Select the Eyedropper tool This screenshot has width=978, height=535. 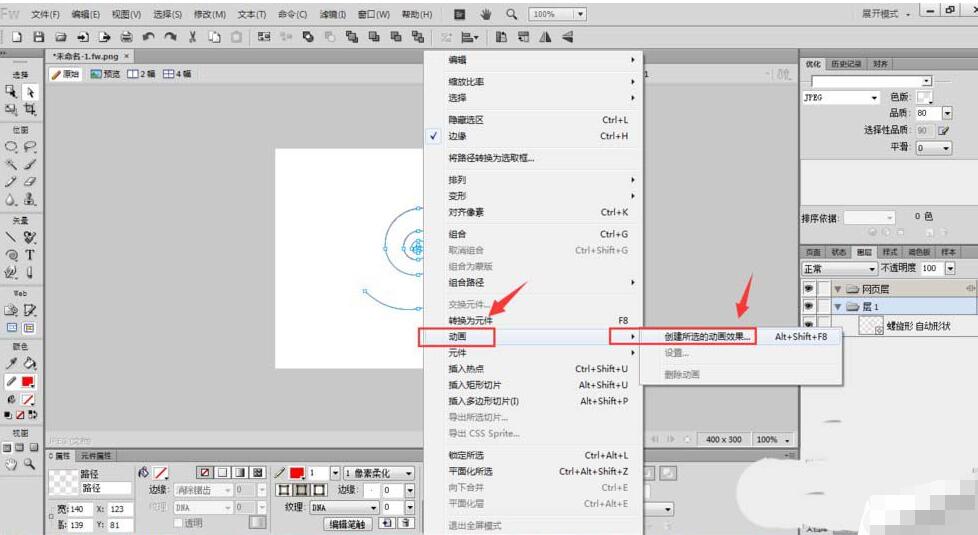[11, 363]
